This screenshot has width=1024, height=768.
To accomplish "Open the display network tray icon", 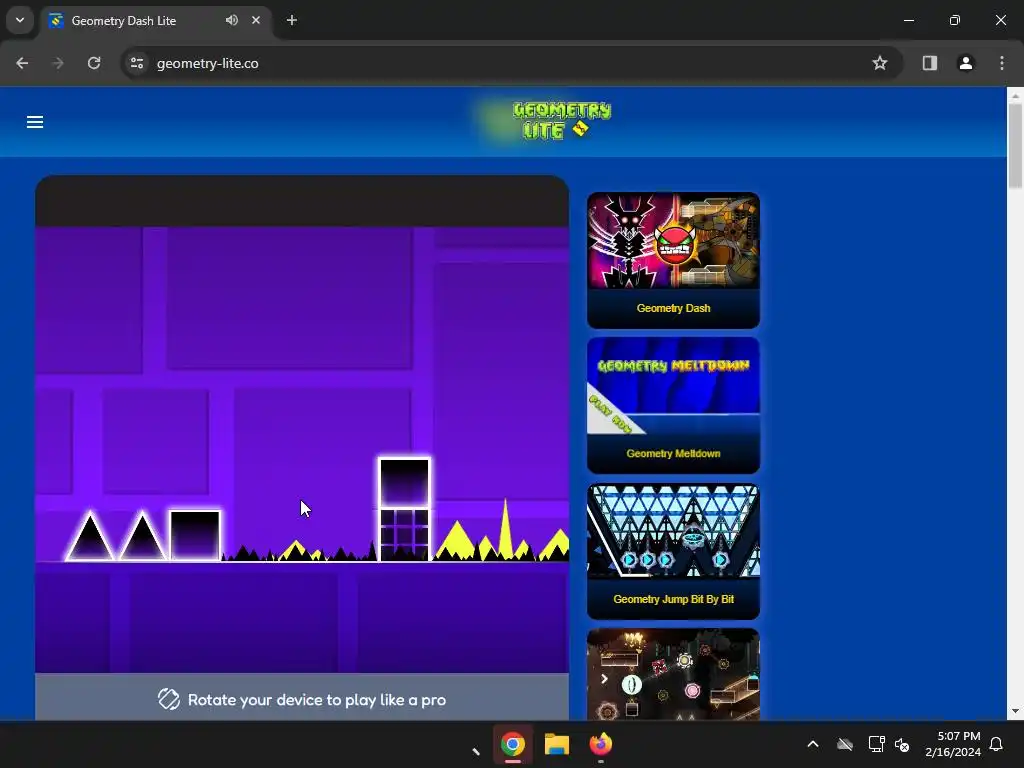I will pos(876,744).
